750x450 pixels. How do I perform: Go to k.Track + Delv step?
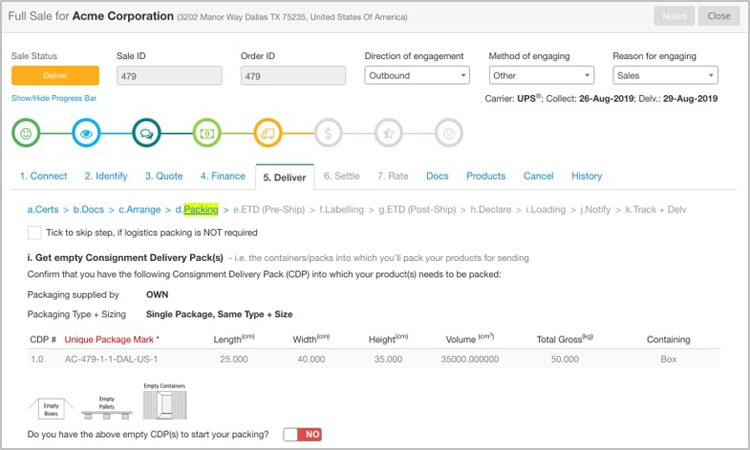[x=656, y=209]
